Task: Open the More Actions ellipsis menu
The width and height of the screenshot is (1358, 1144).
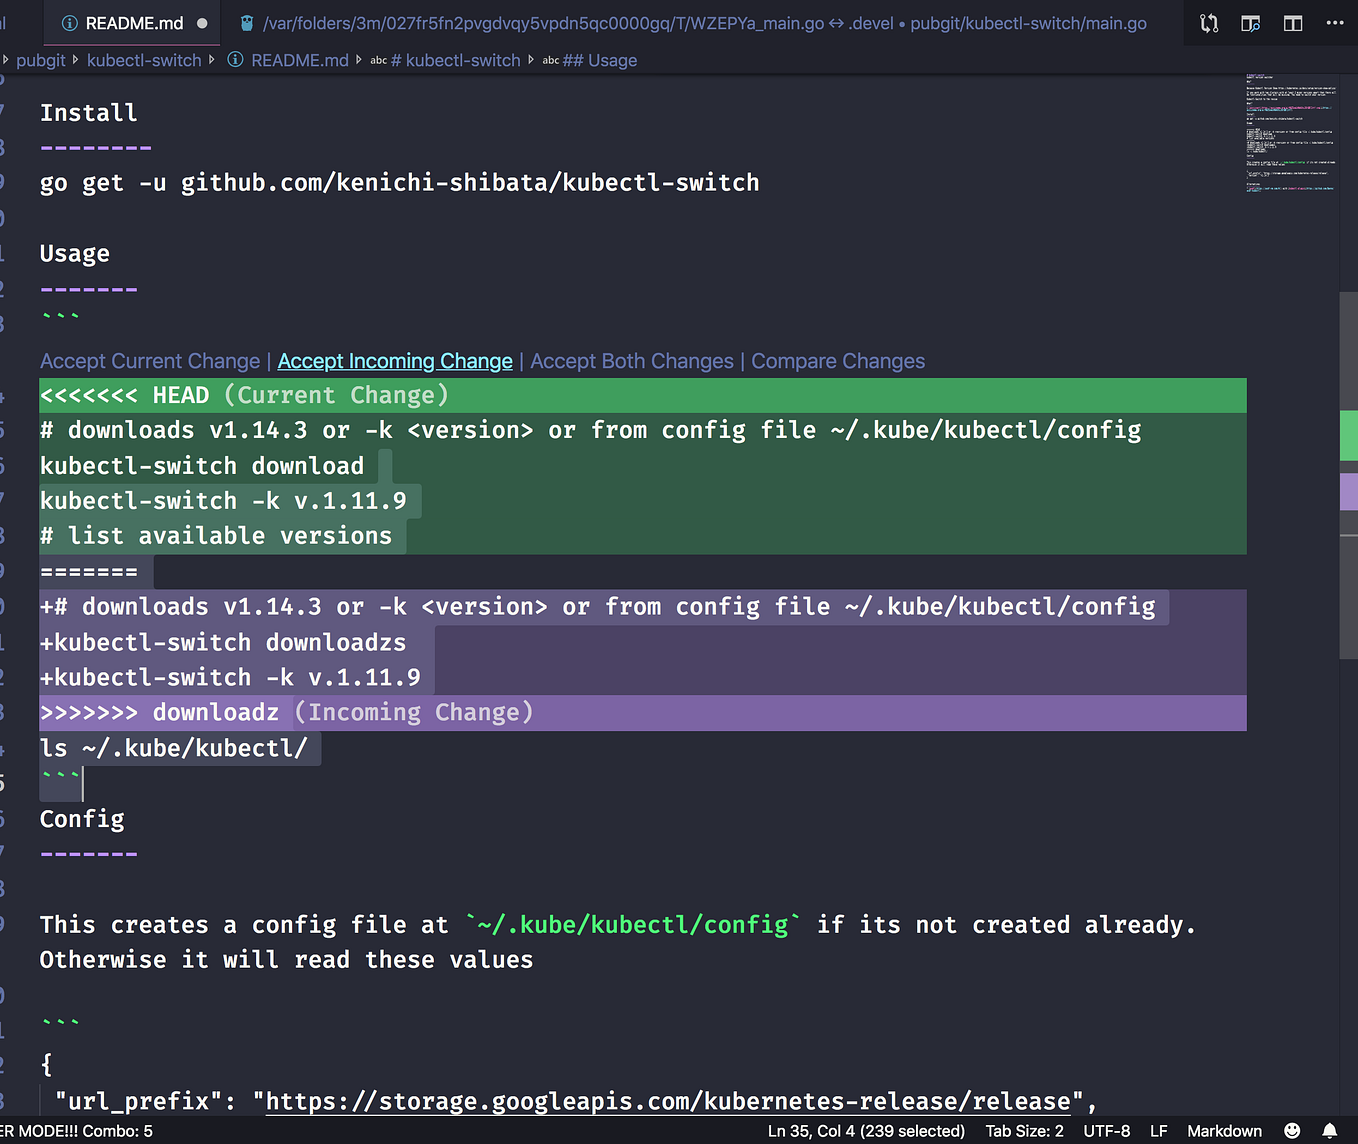Action: 1335,22
